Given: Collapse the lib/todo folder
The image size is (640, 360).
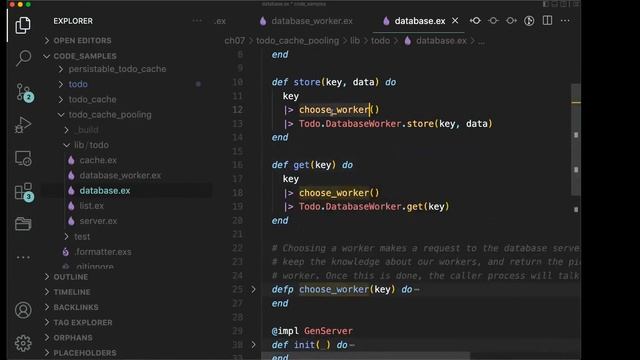Looking at the screenshot, I should click(x=91, y=145).
